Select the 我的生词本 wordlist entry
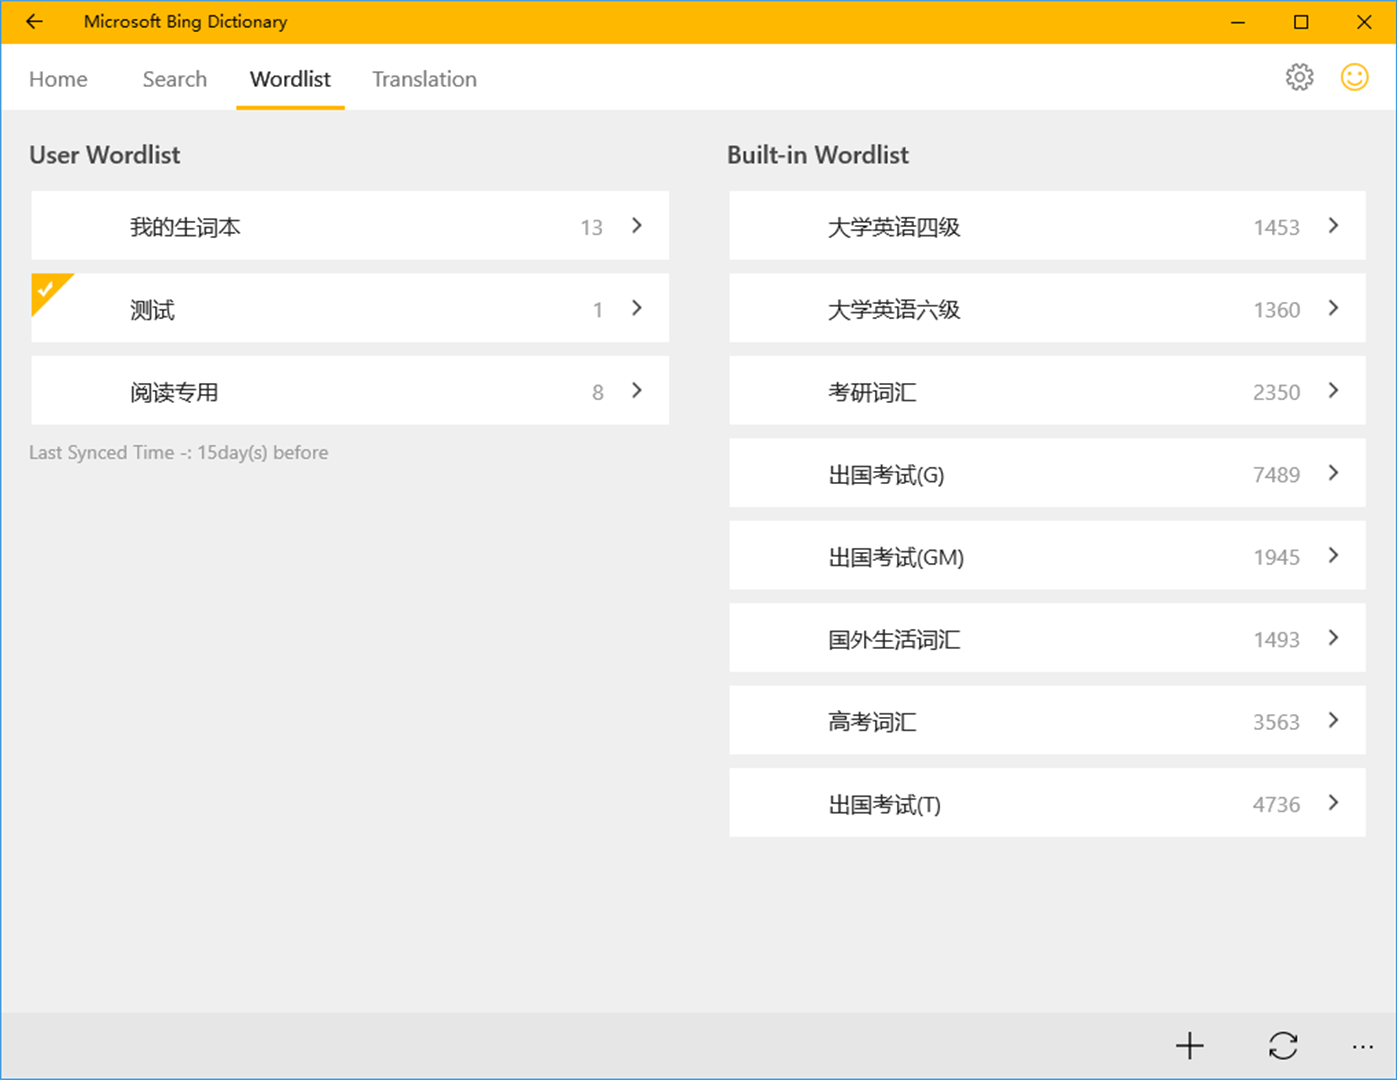 click(x=350, y=226)
